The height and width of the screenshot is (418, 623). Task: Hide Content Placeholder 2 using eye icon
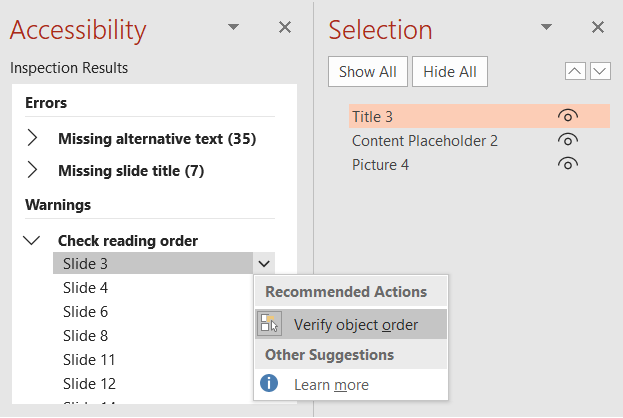click(x=568, y=140)
